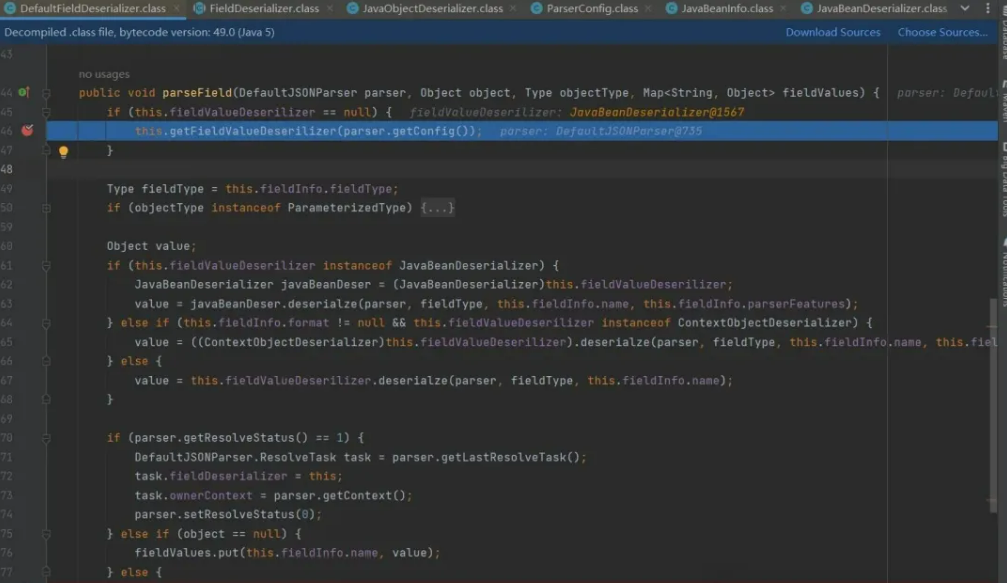Click the fold end marker on line 47
Screen dimensions: 1007x583
(46, 150)
